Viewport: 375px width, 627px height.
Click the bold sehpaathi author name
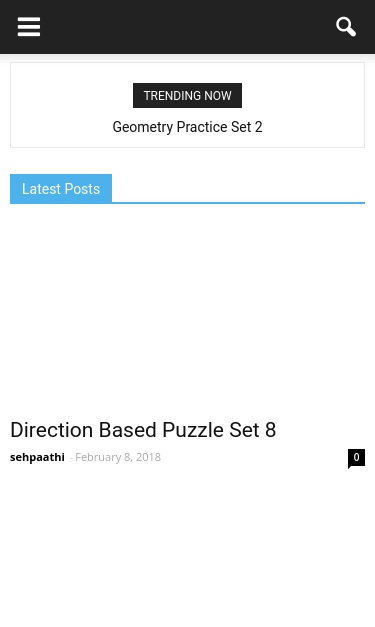coord(37,457)
